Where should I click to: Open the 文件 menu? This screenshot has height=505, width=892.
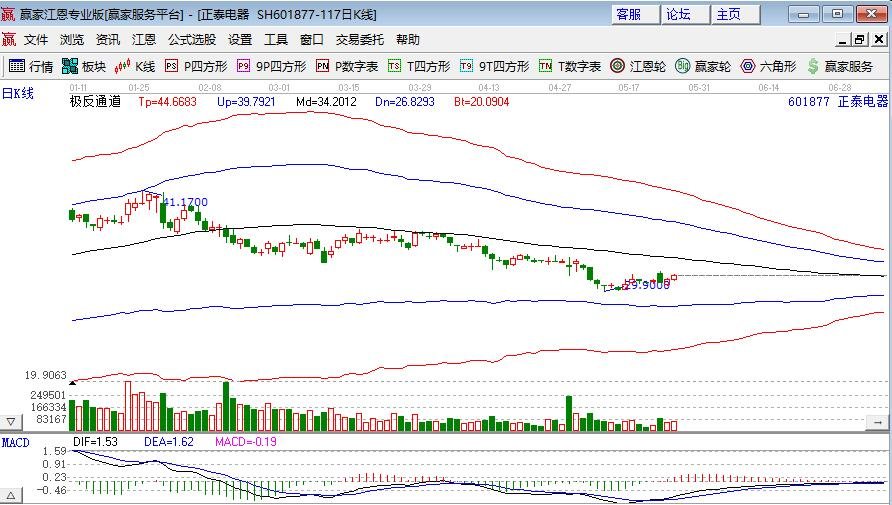coord(36,40)
